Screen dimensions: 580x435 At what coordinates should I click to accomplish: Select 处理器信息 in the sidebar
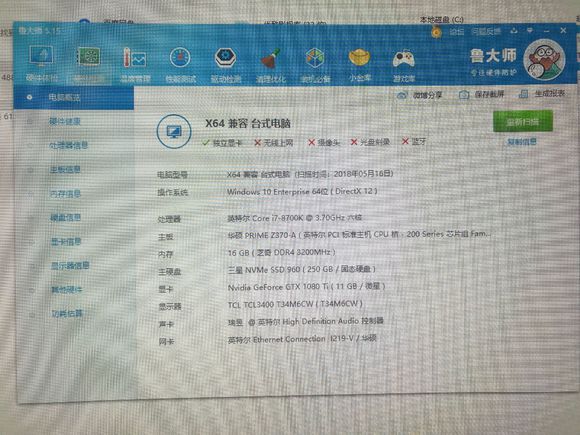click(68, 145)
